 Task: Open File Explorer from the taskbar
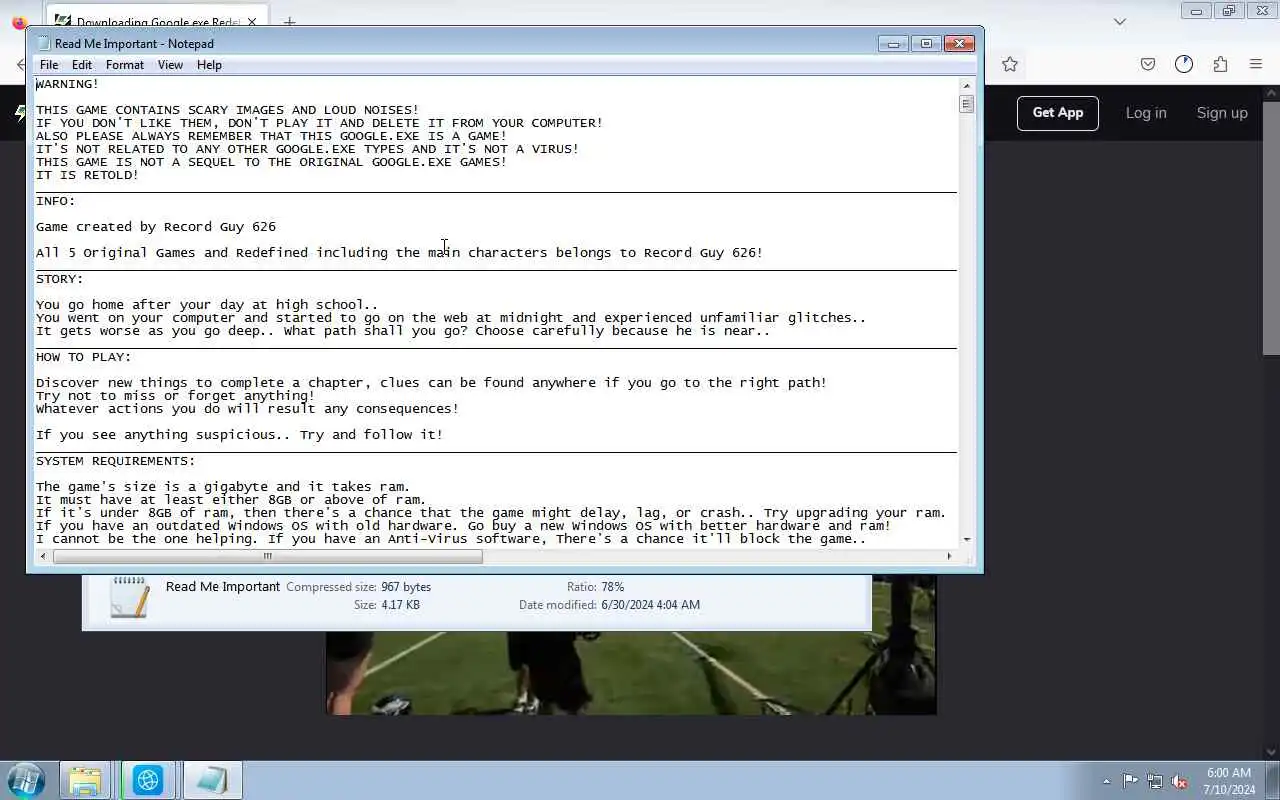[85, 780]
